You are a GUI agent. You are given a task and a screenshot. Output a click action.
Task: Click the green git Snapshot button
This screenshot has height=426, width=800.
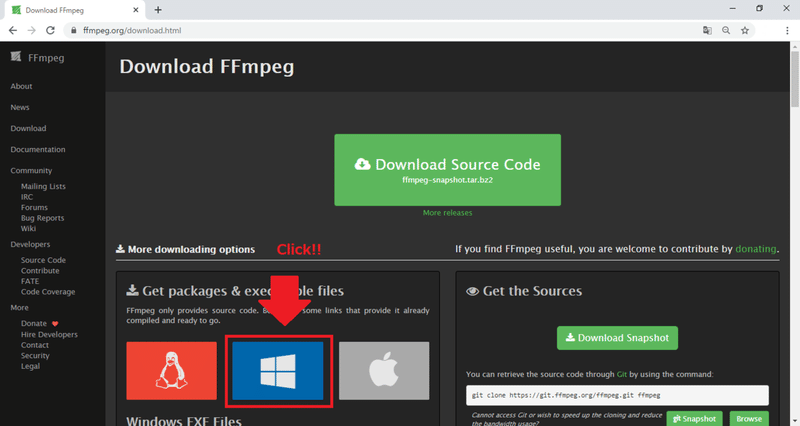pos(694,419)
